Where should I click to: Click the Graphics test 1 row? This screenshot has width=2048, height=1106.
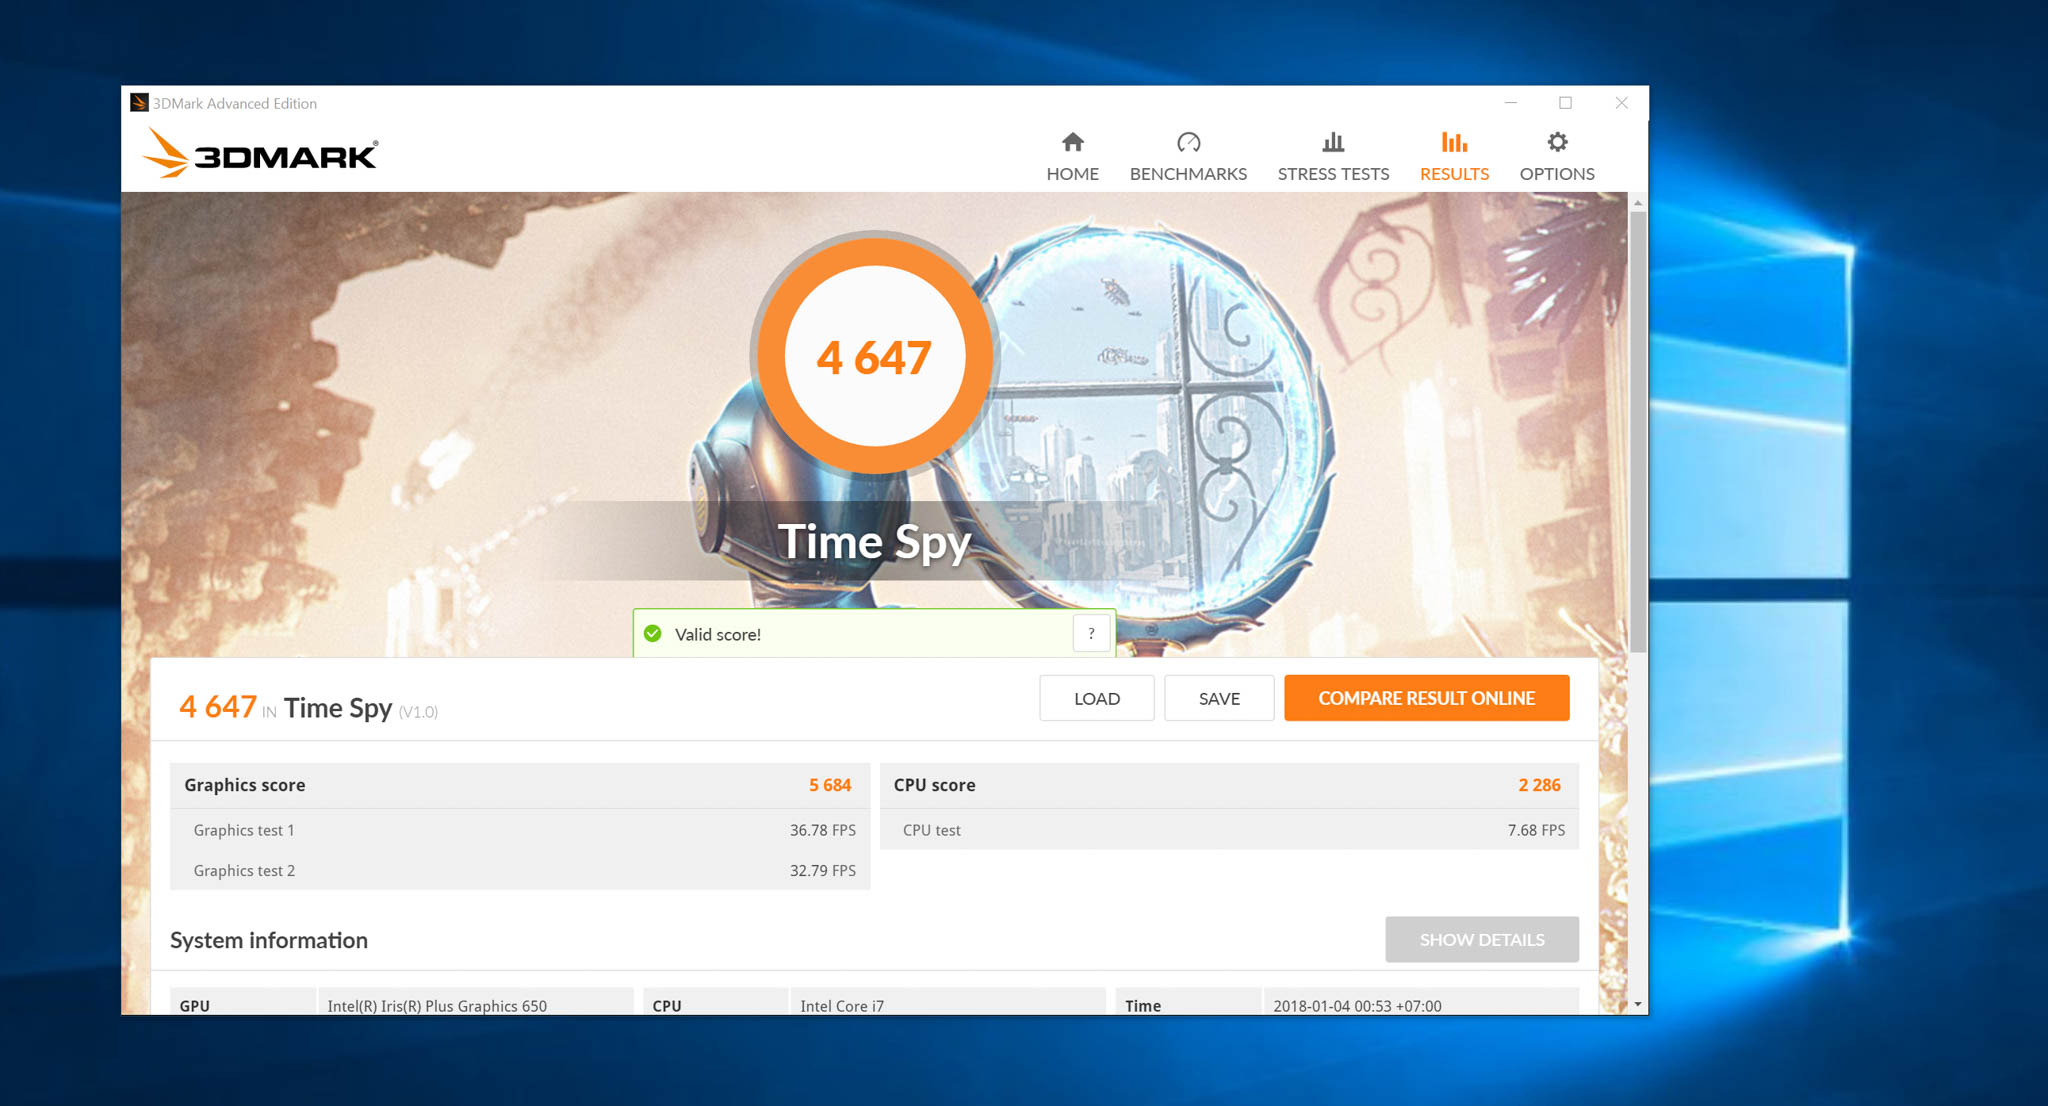(x=520, y=830)
